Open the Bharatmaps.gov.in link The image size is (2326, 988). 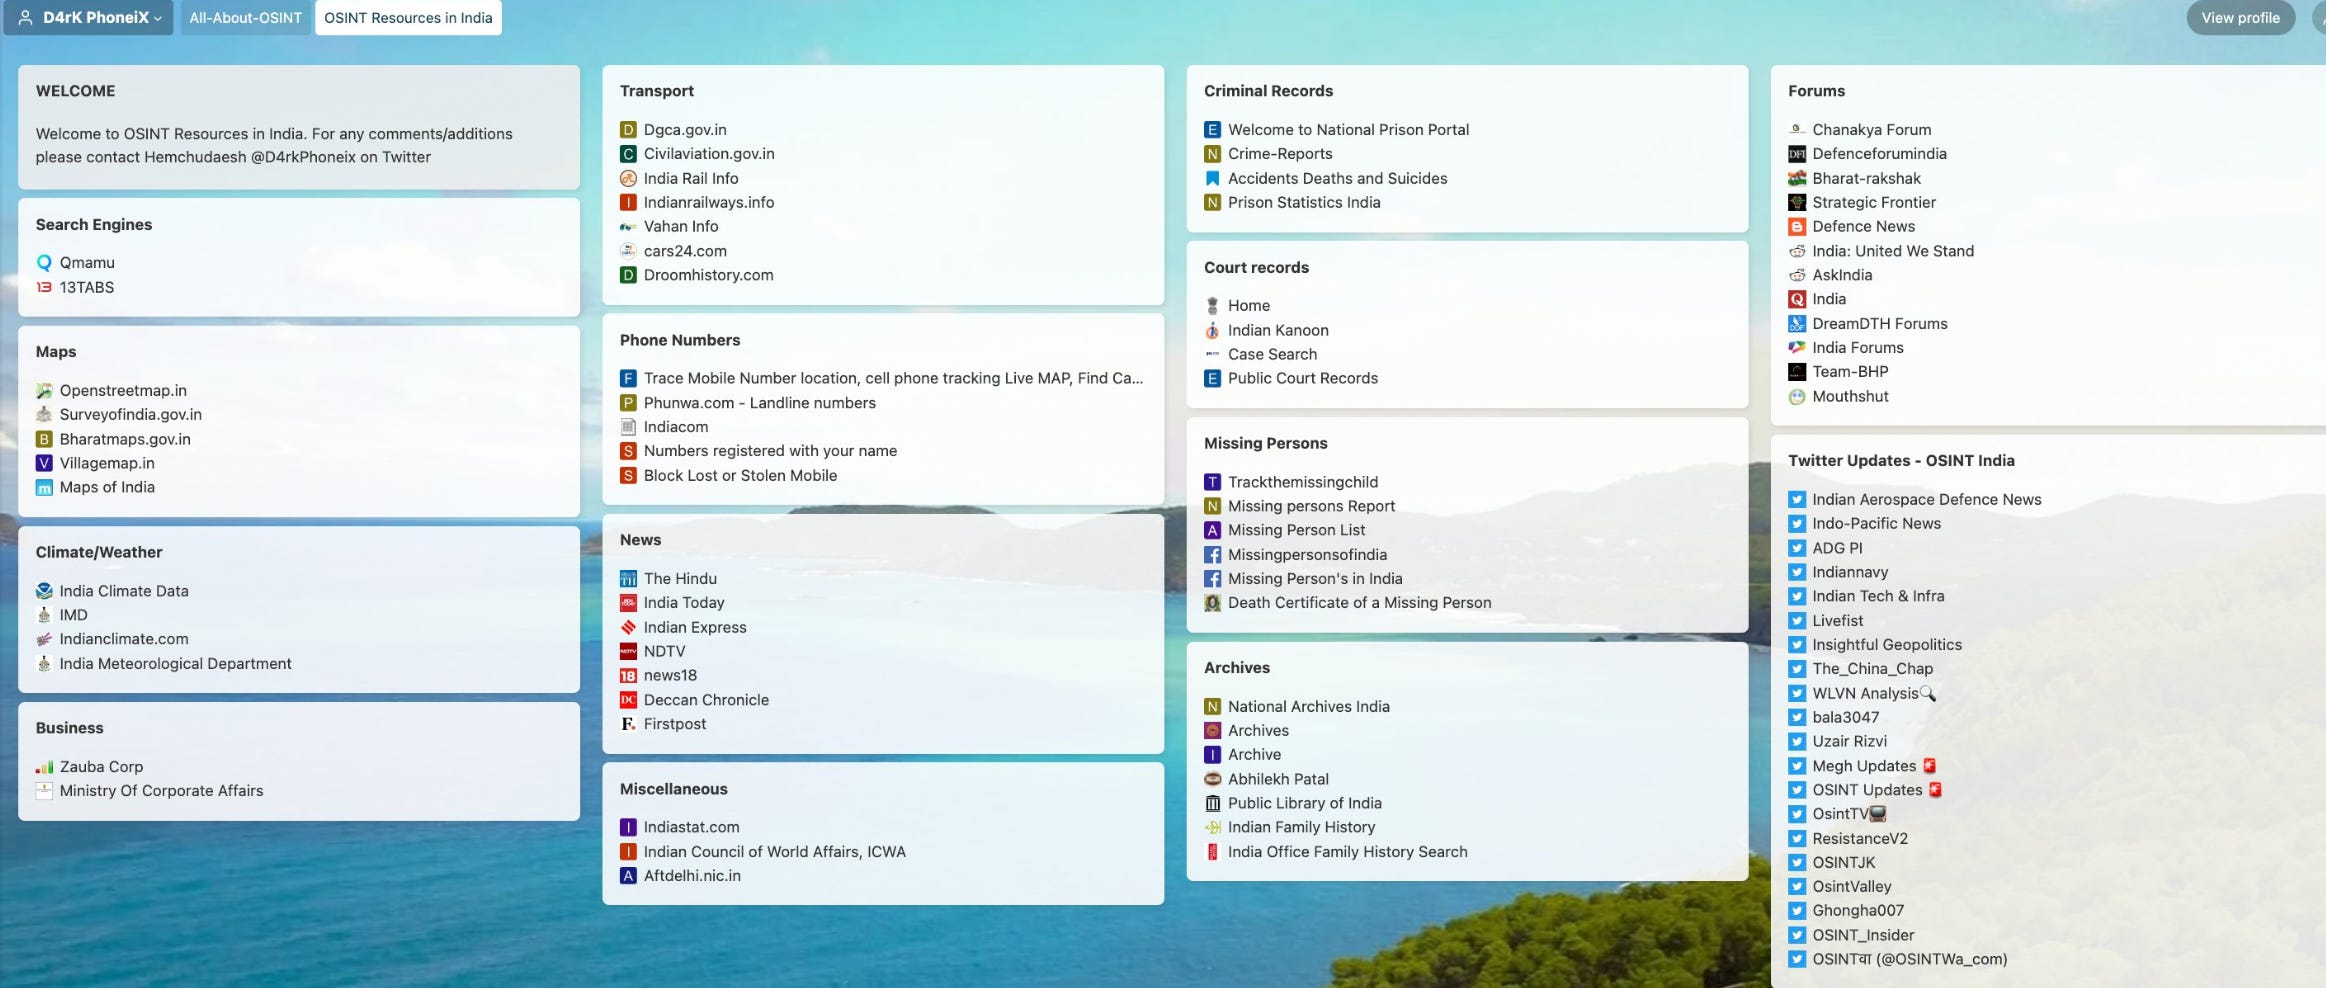pyautogui.click(x=125, y=439)
